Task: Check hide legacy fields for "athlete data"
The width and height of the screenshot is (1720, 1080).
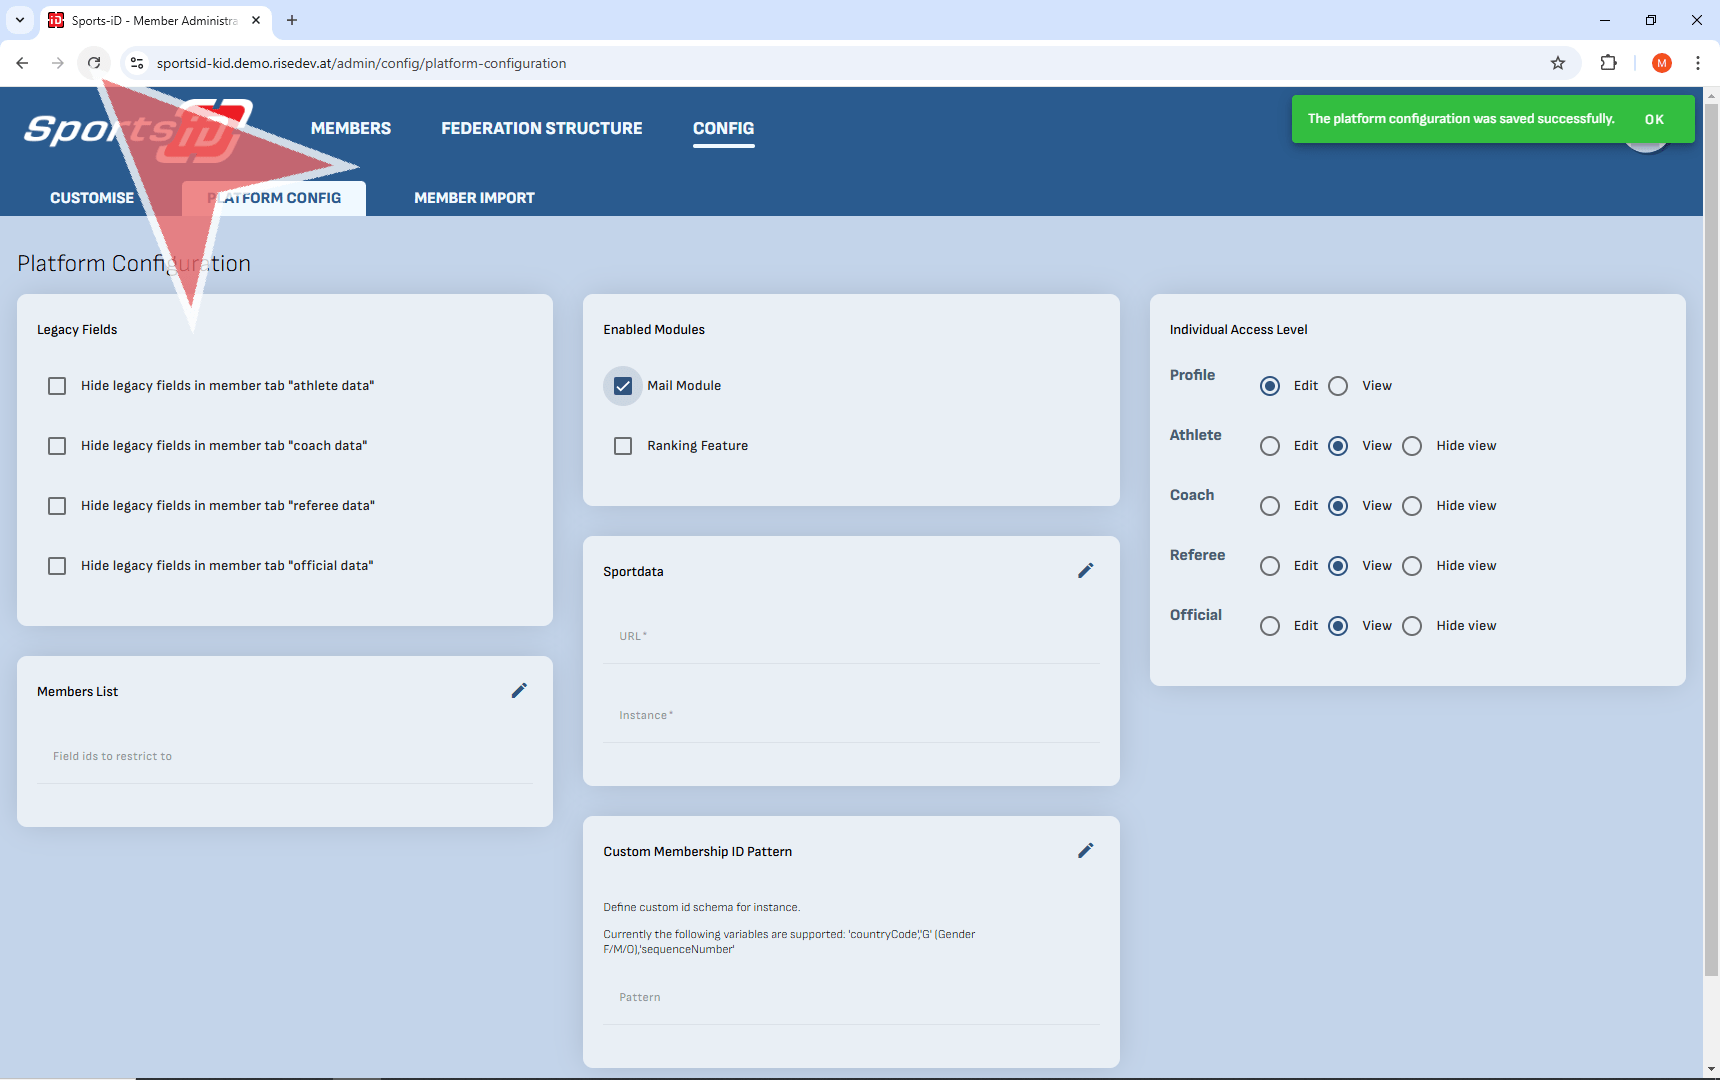Action: 57,386
